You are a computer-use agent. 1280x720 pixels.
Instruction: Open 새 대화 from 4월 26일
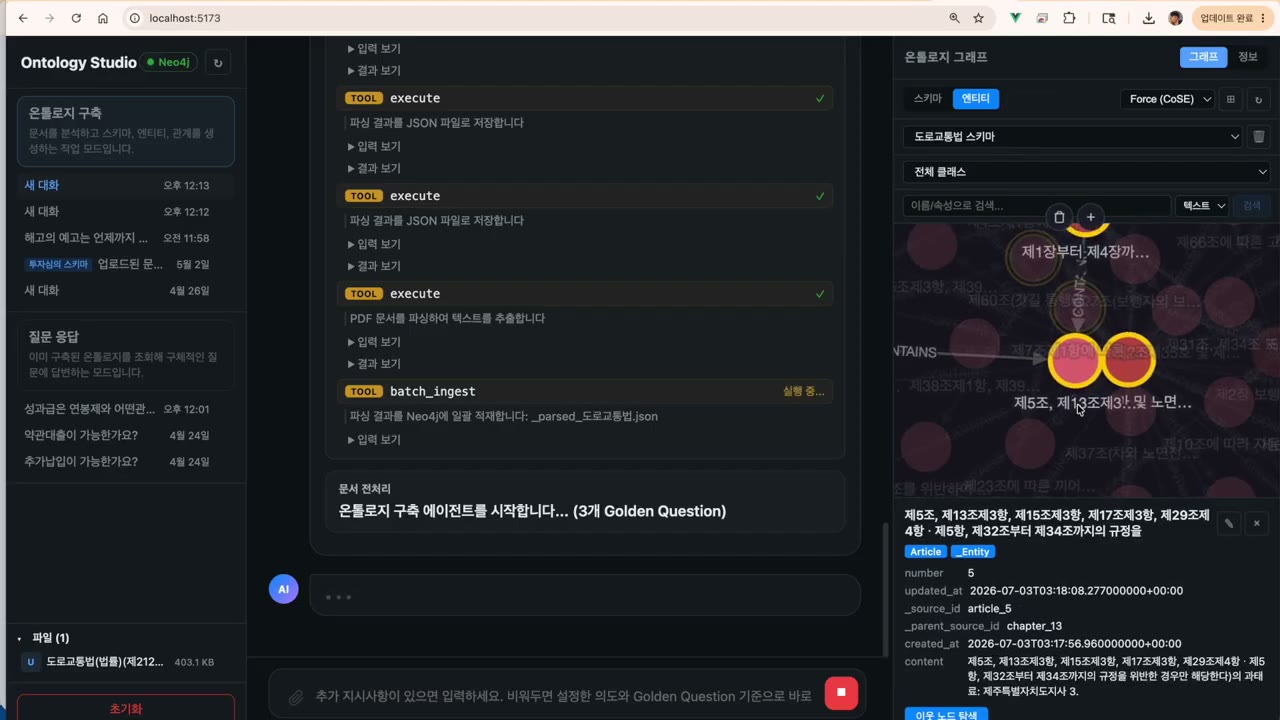point(126,290)
